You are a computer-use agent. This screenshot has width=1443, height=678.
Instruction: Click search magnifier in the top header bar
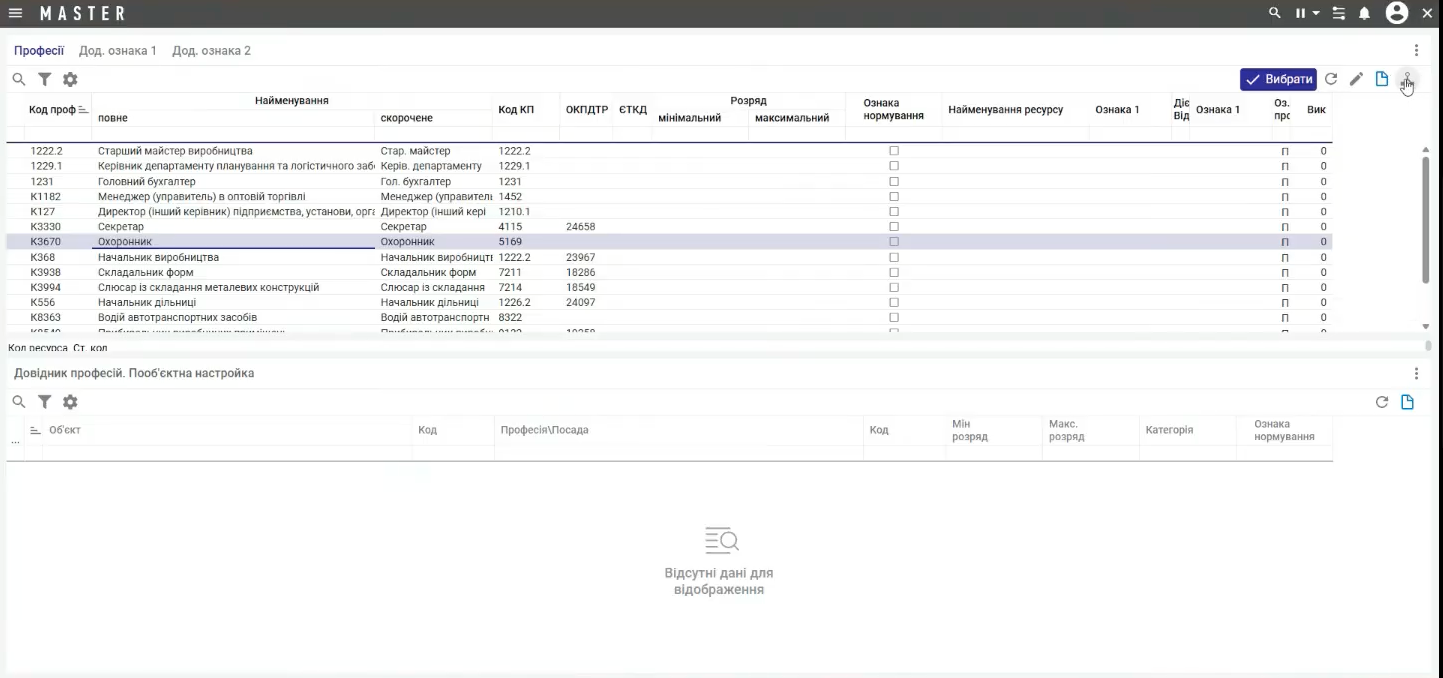pos(1274,13)
